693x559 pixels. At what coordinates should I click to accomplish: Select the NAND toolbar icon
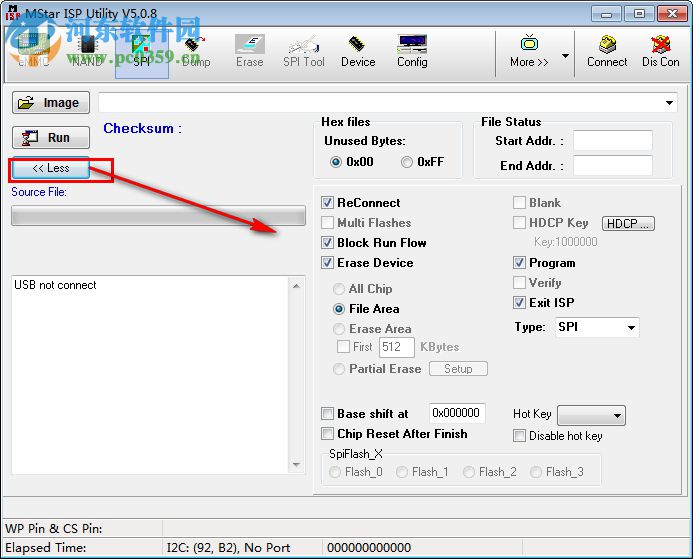88,52
